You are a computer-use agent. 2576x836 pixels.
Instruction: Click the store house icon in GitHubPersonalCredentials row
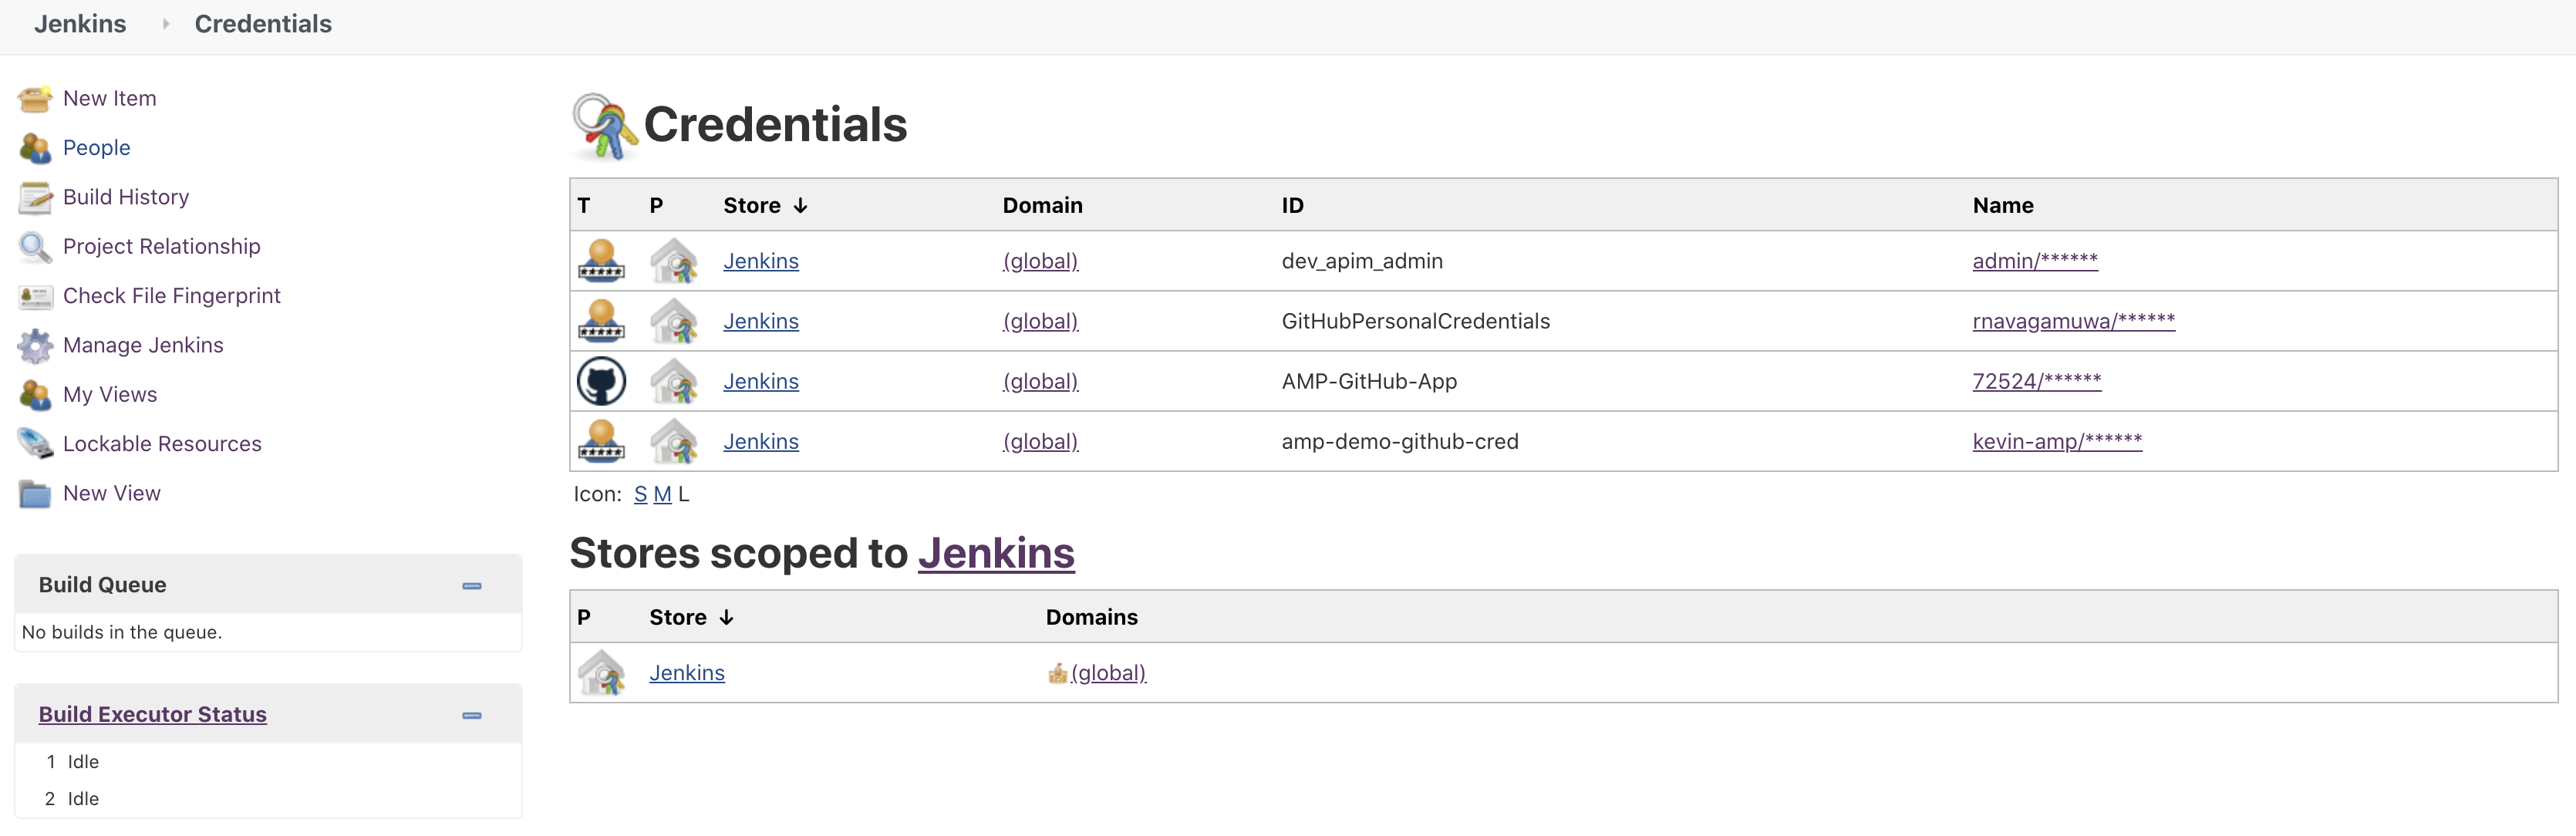[673, 321]
